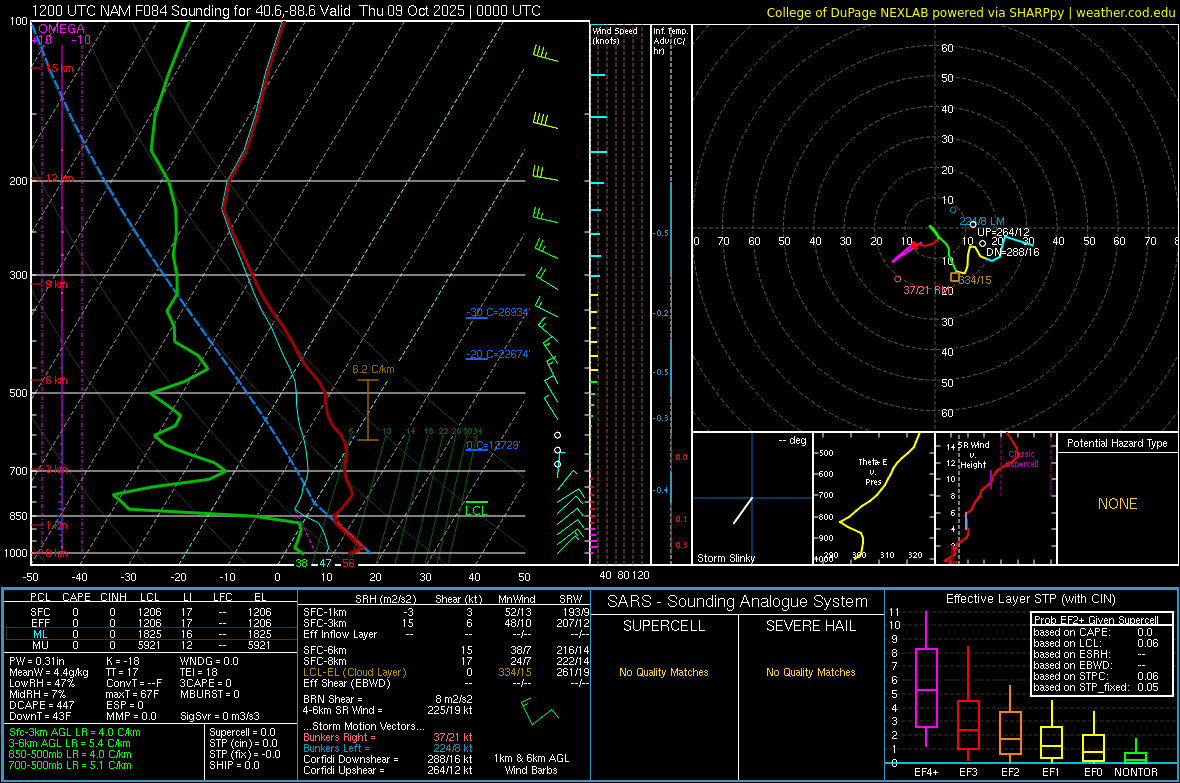Click the LowRH = 47% value
Screen dimensions: 1180x783
41,684
